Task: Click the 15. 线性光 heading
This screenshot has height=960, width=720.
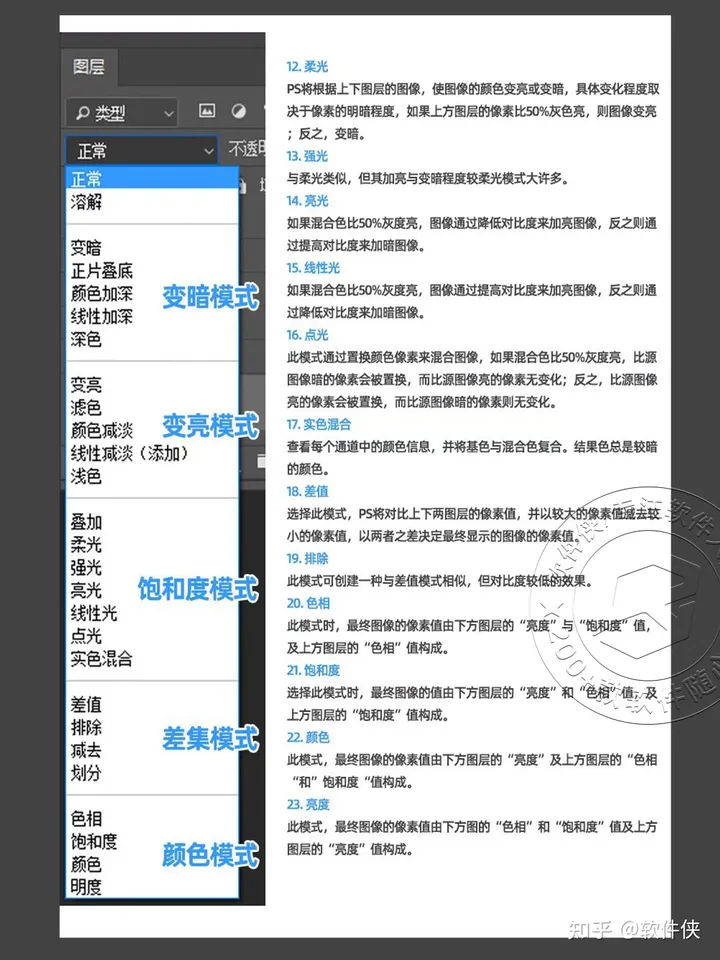Action: click(313, 268)
